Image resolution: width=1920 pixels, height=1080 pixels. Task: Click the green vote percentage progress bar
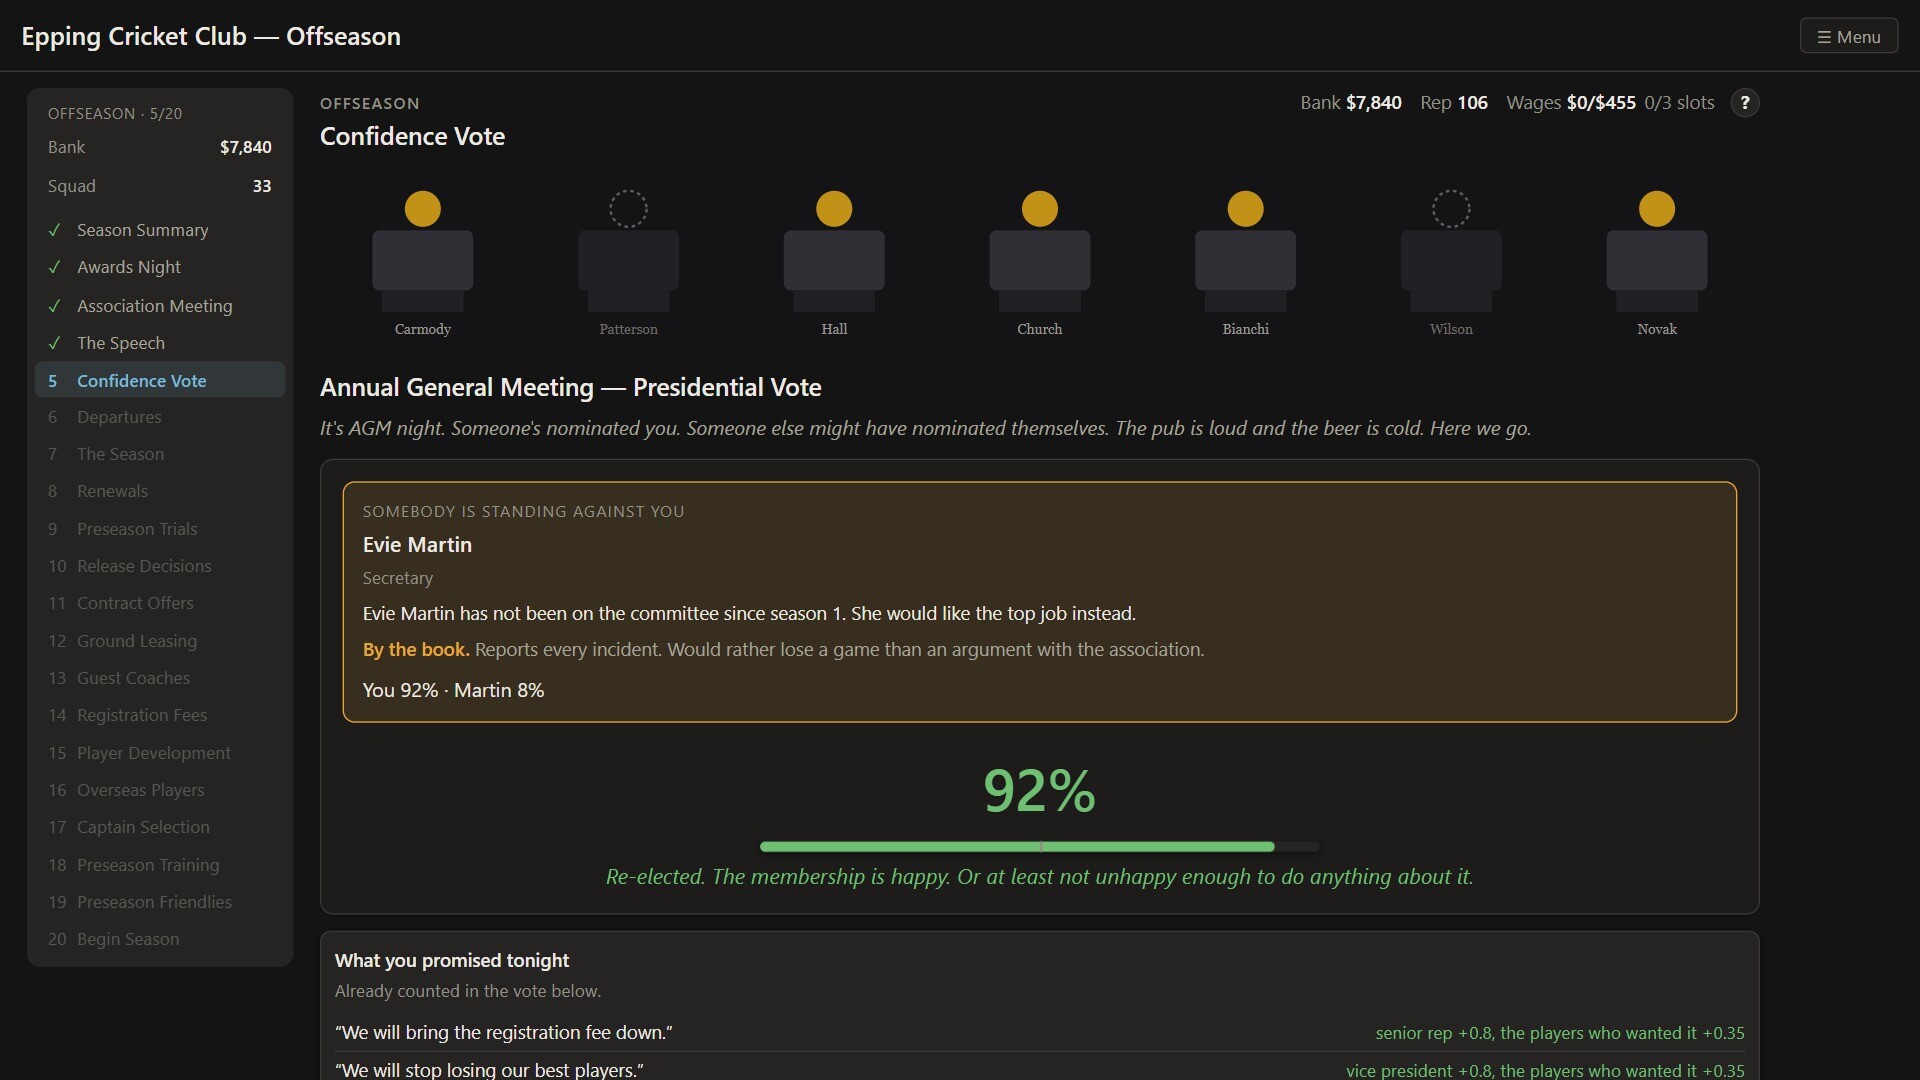click(1040, 847)
